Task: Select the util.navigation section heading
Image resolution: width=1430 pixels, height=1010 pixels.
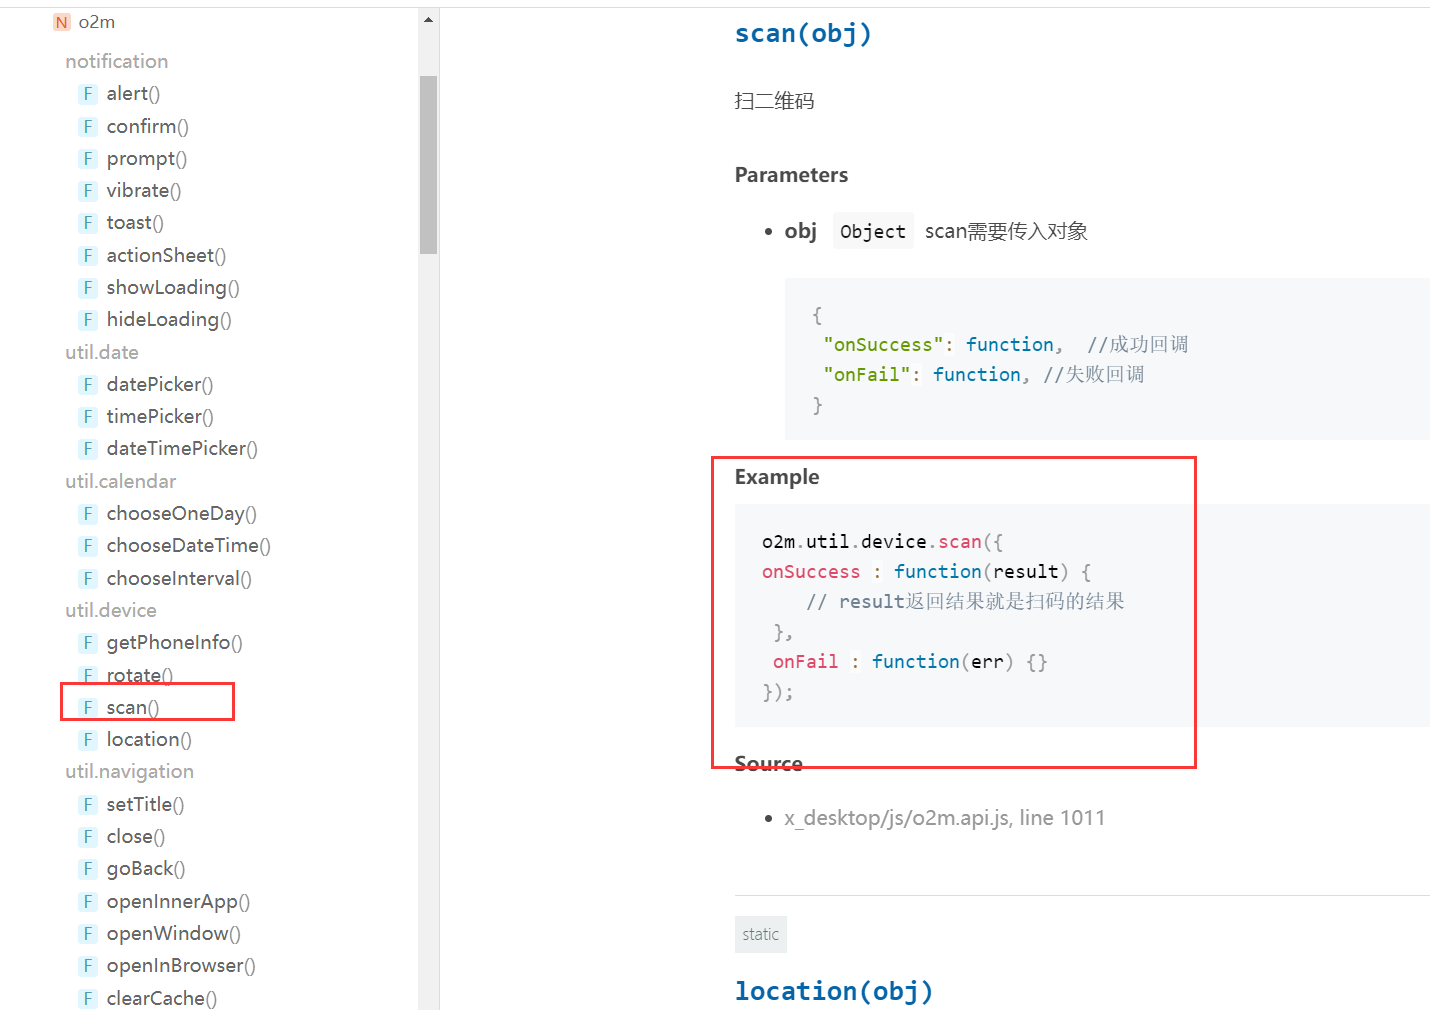Action: pyautogui.click(x=129, y=772)
